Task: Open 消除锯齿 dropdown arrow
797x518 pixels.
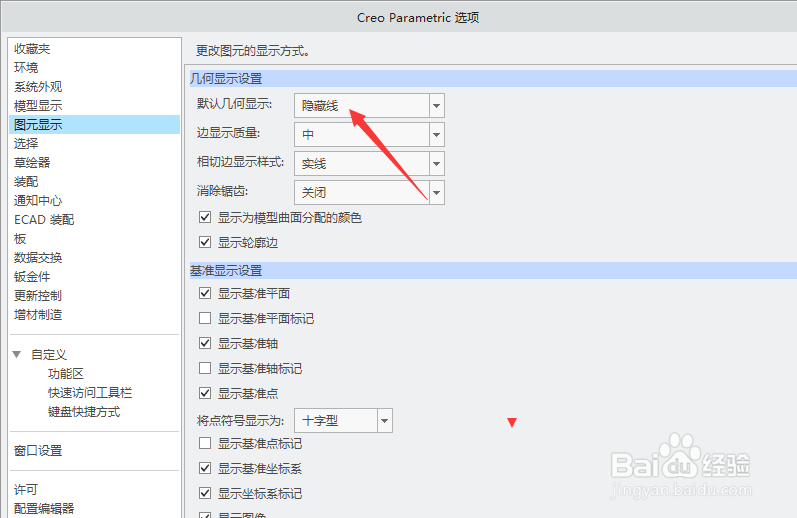Action: 437,193
